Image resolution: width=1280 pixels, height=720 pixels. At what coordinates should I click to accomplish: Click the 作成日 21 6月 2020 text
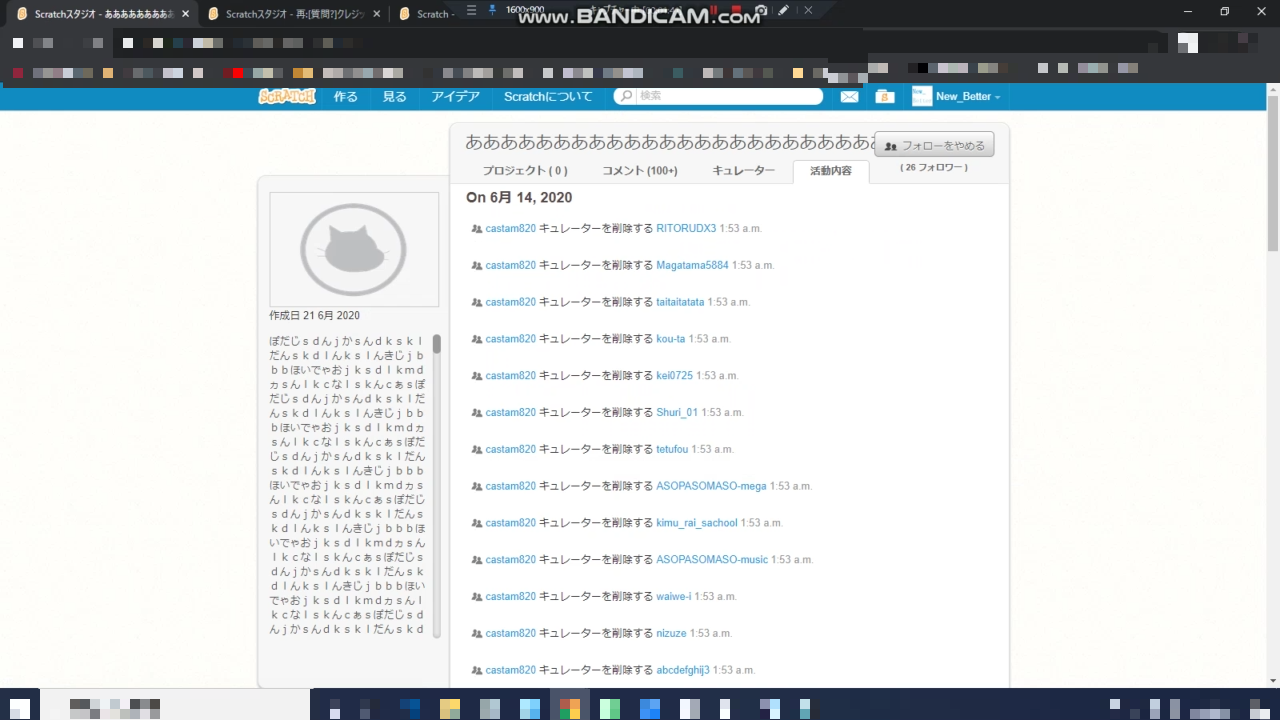[x=315, y=316]
